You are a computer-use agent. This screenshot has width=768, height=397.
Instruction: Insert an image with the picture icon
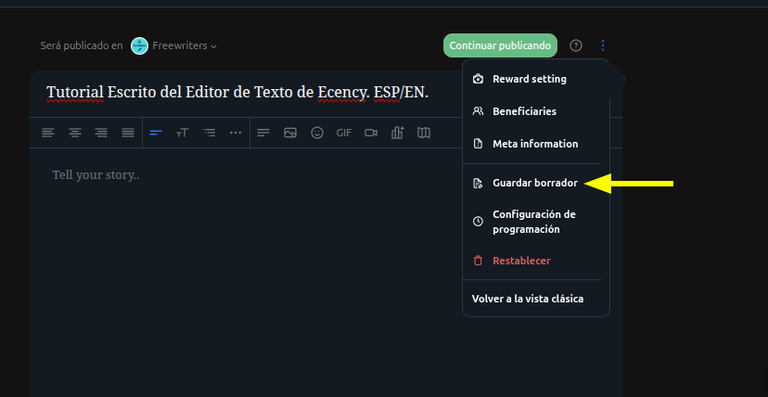pyautogui.click(x=290, y=133)
